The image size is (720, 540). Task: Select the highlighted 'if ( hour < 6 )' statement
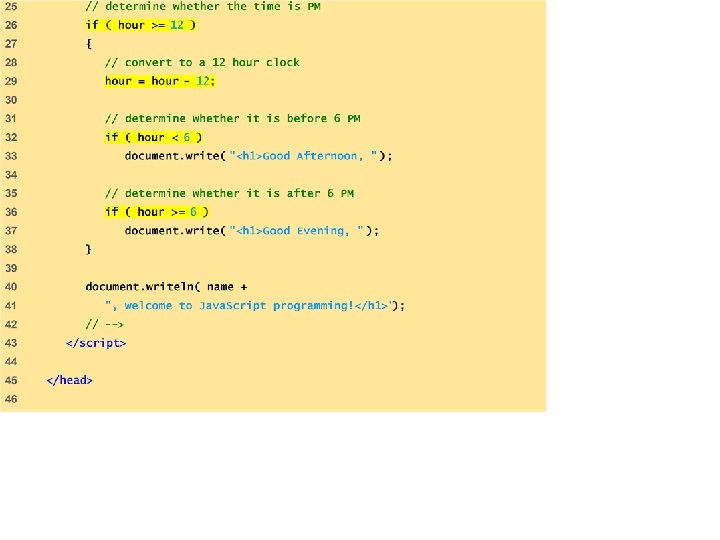click(x=153, y=137)
